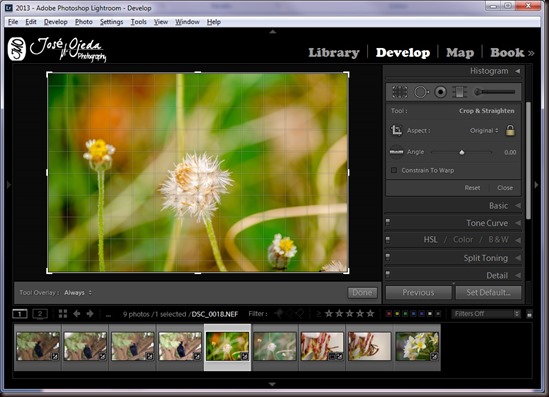
Task: Click the Done button
Action: coord(362,293)
